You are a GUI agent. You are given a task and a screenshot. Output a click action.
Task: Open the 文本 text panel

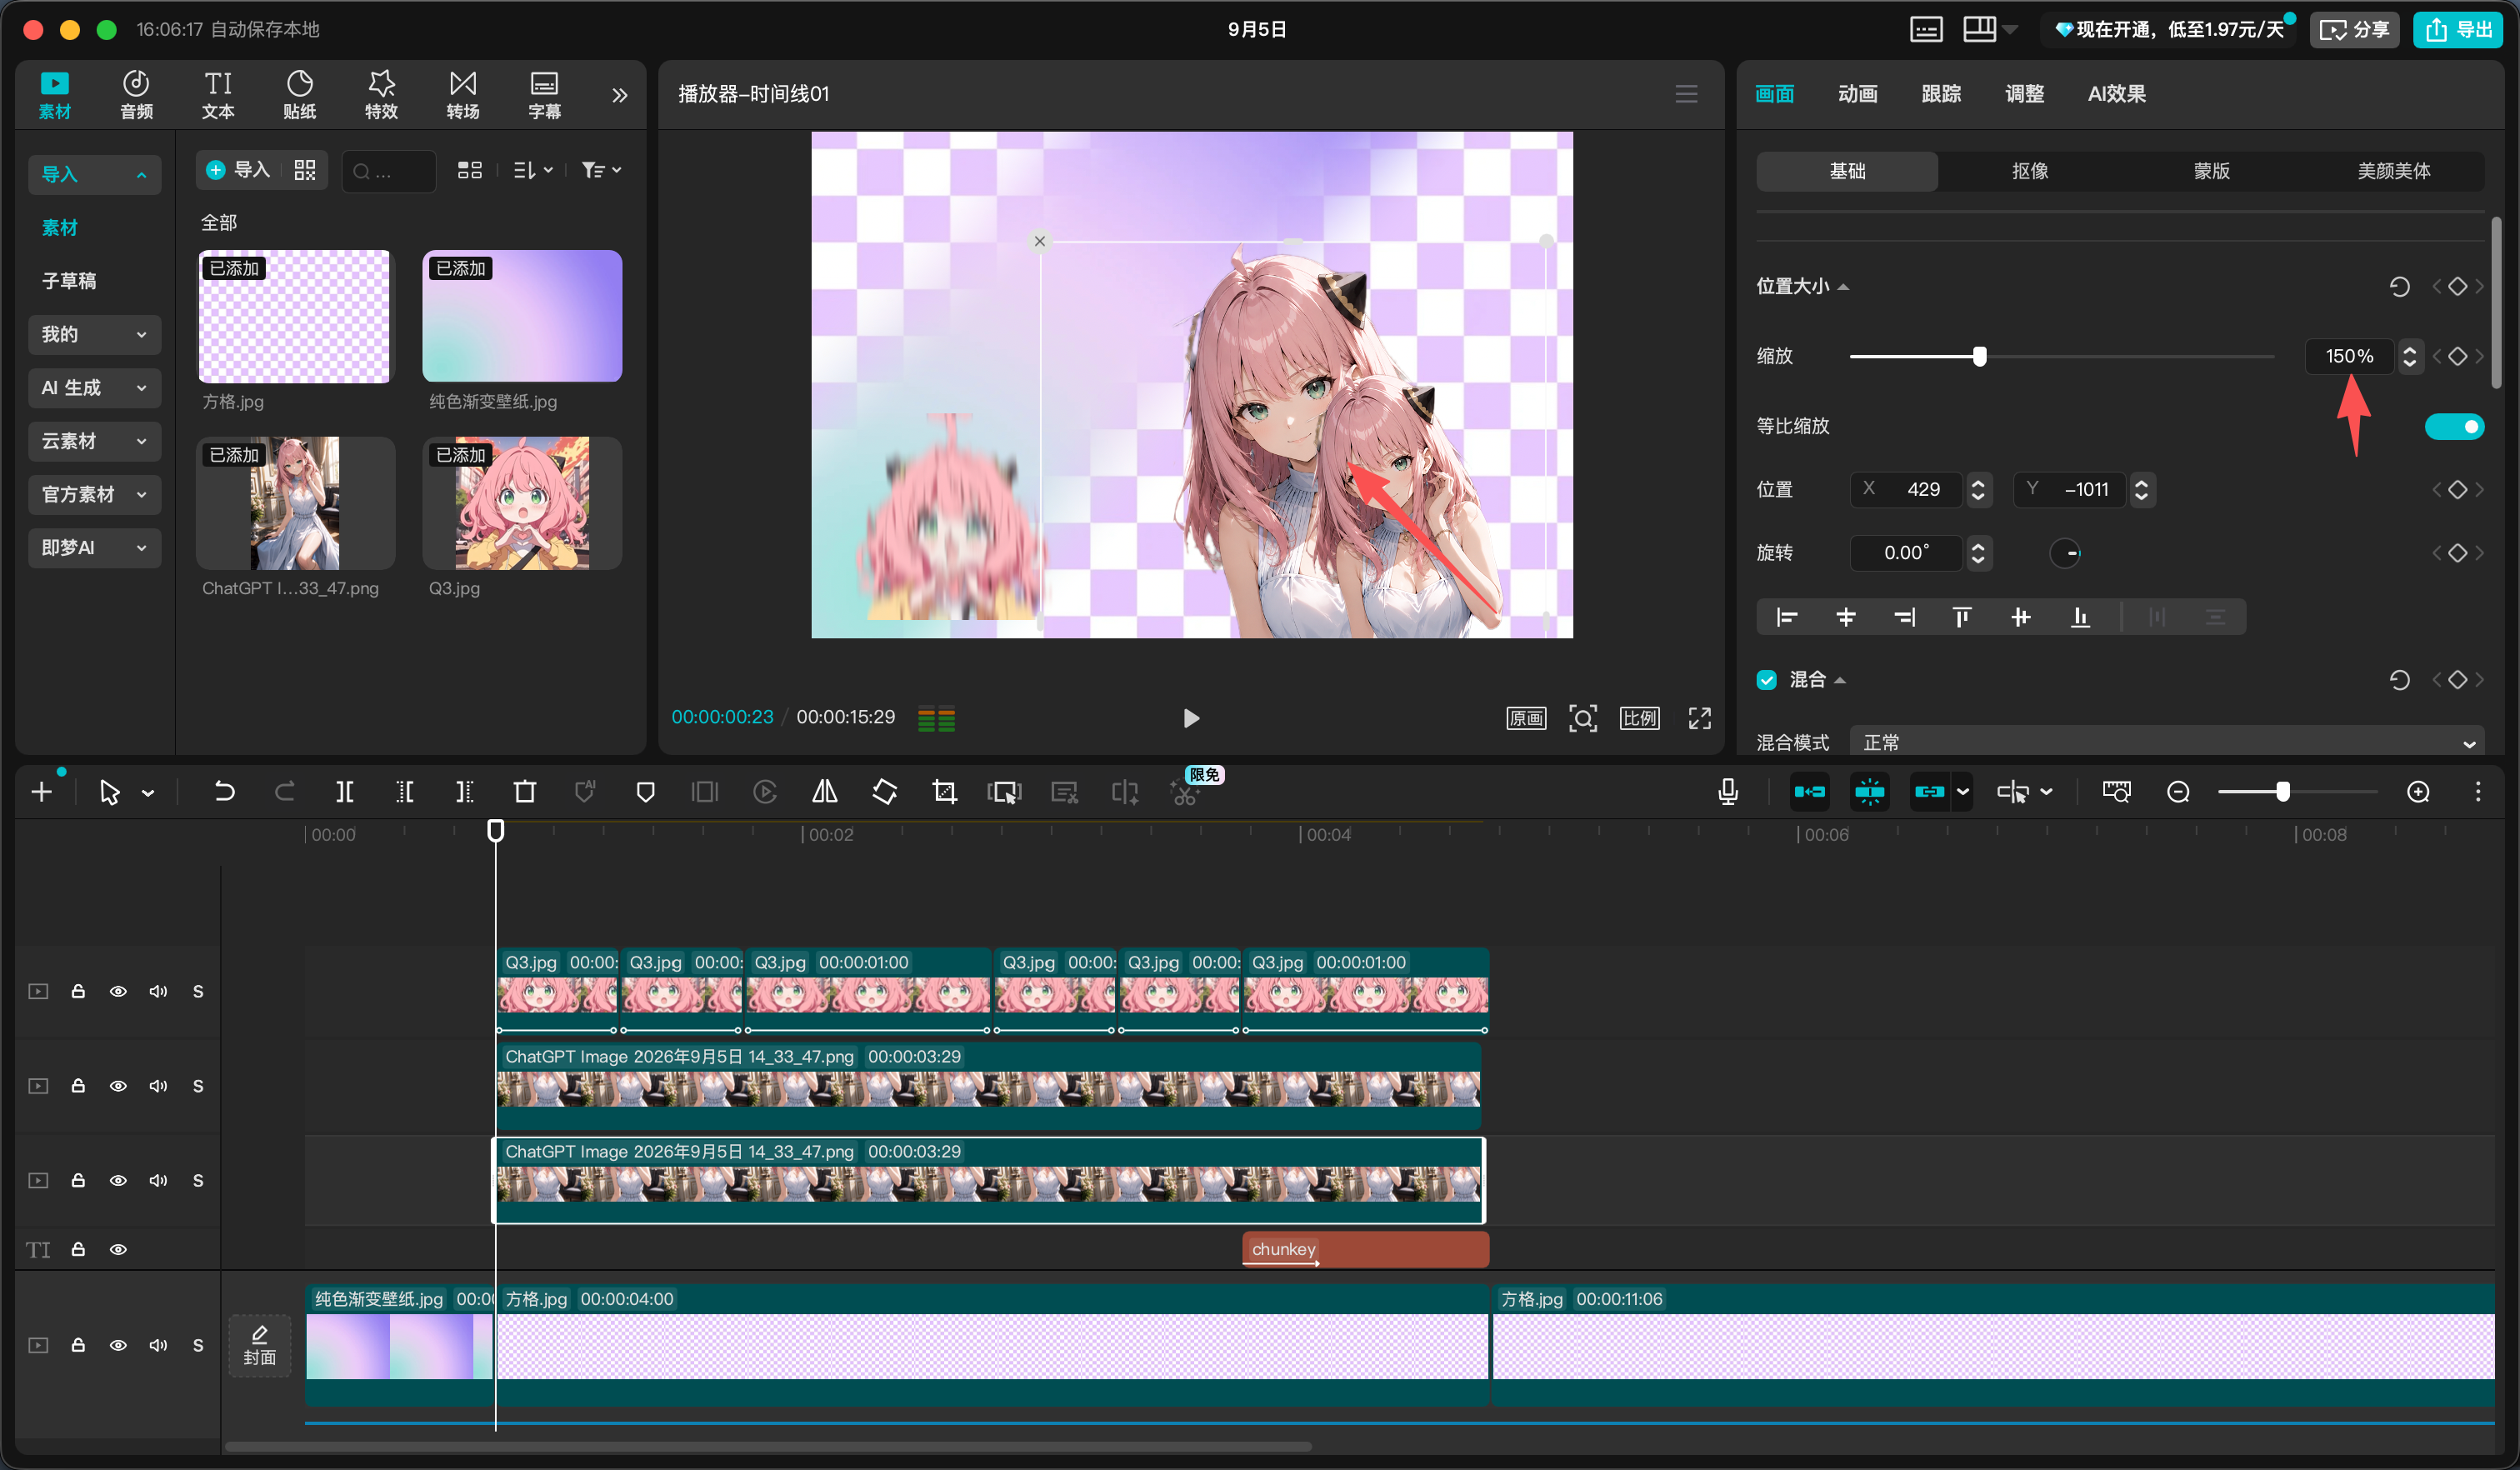tap(218, 95)
